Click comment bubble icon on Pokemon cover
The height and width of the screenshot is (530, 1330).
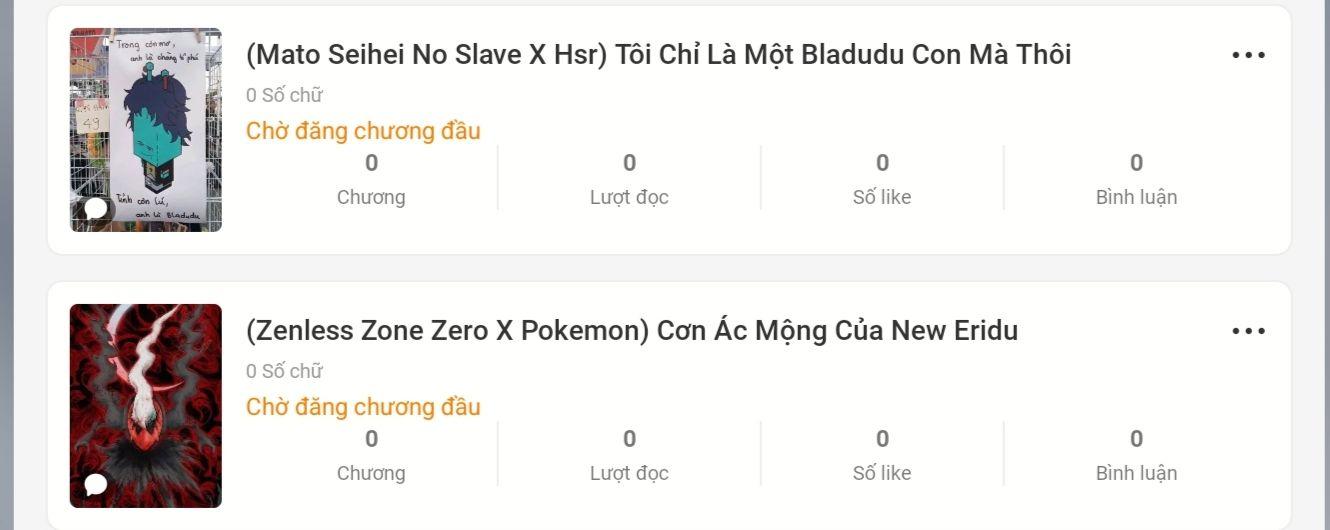tap(96, 485)
